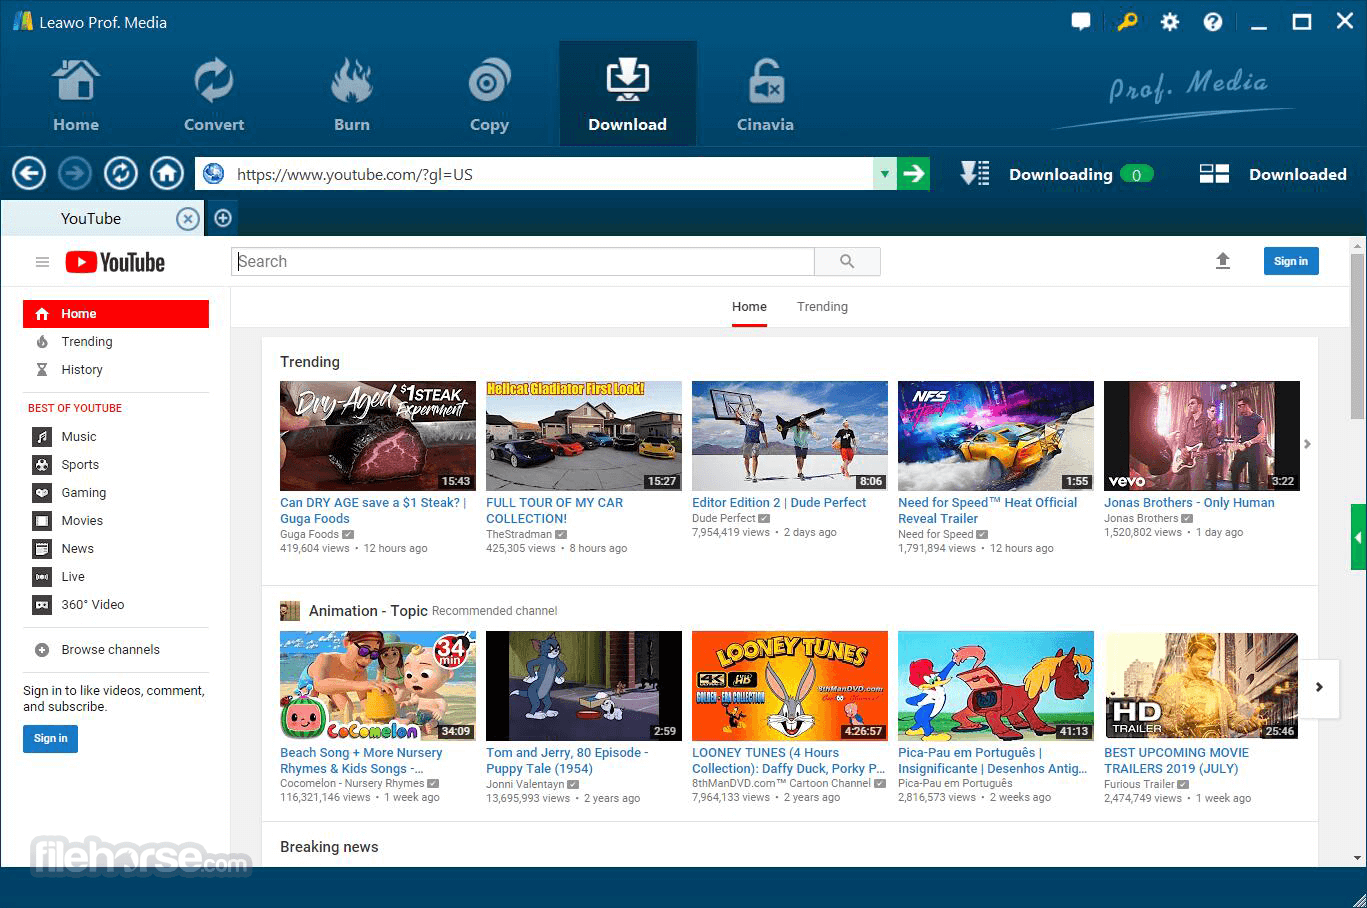This screenshot has width=1367, height=908.
Task: Open Need for Speed Heat trailer link
Action: pos(987,511)
